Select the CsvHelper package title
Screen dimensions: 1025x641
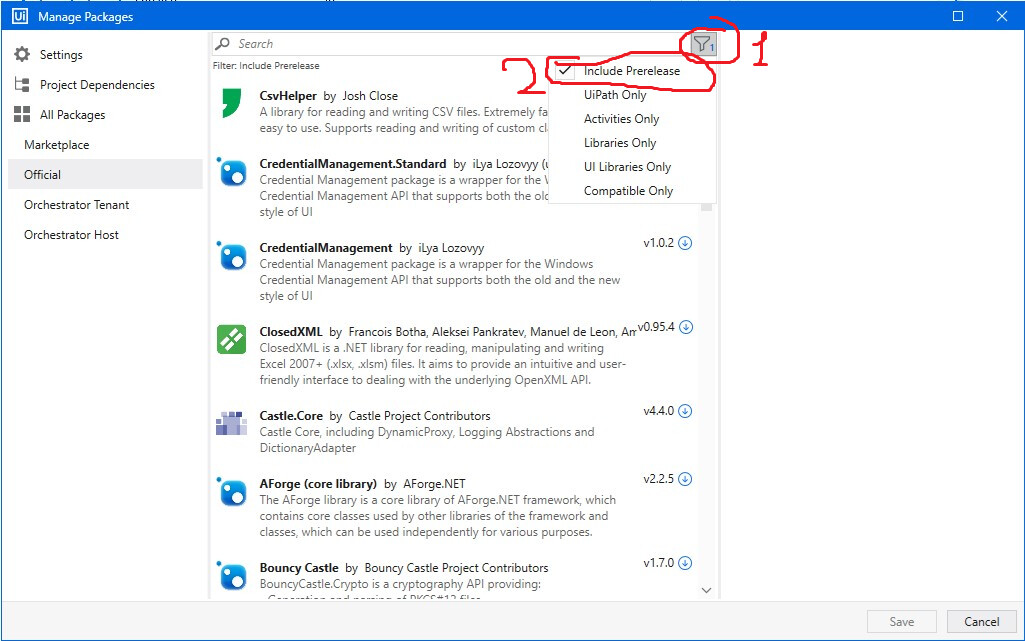[x=288, y=95]
